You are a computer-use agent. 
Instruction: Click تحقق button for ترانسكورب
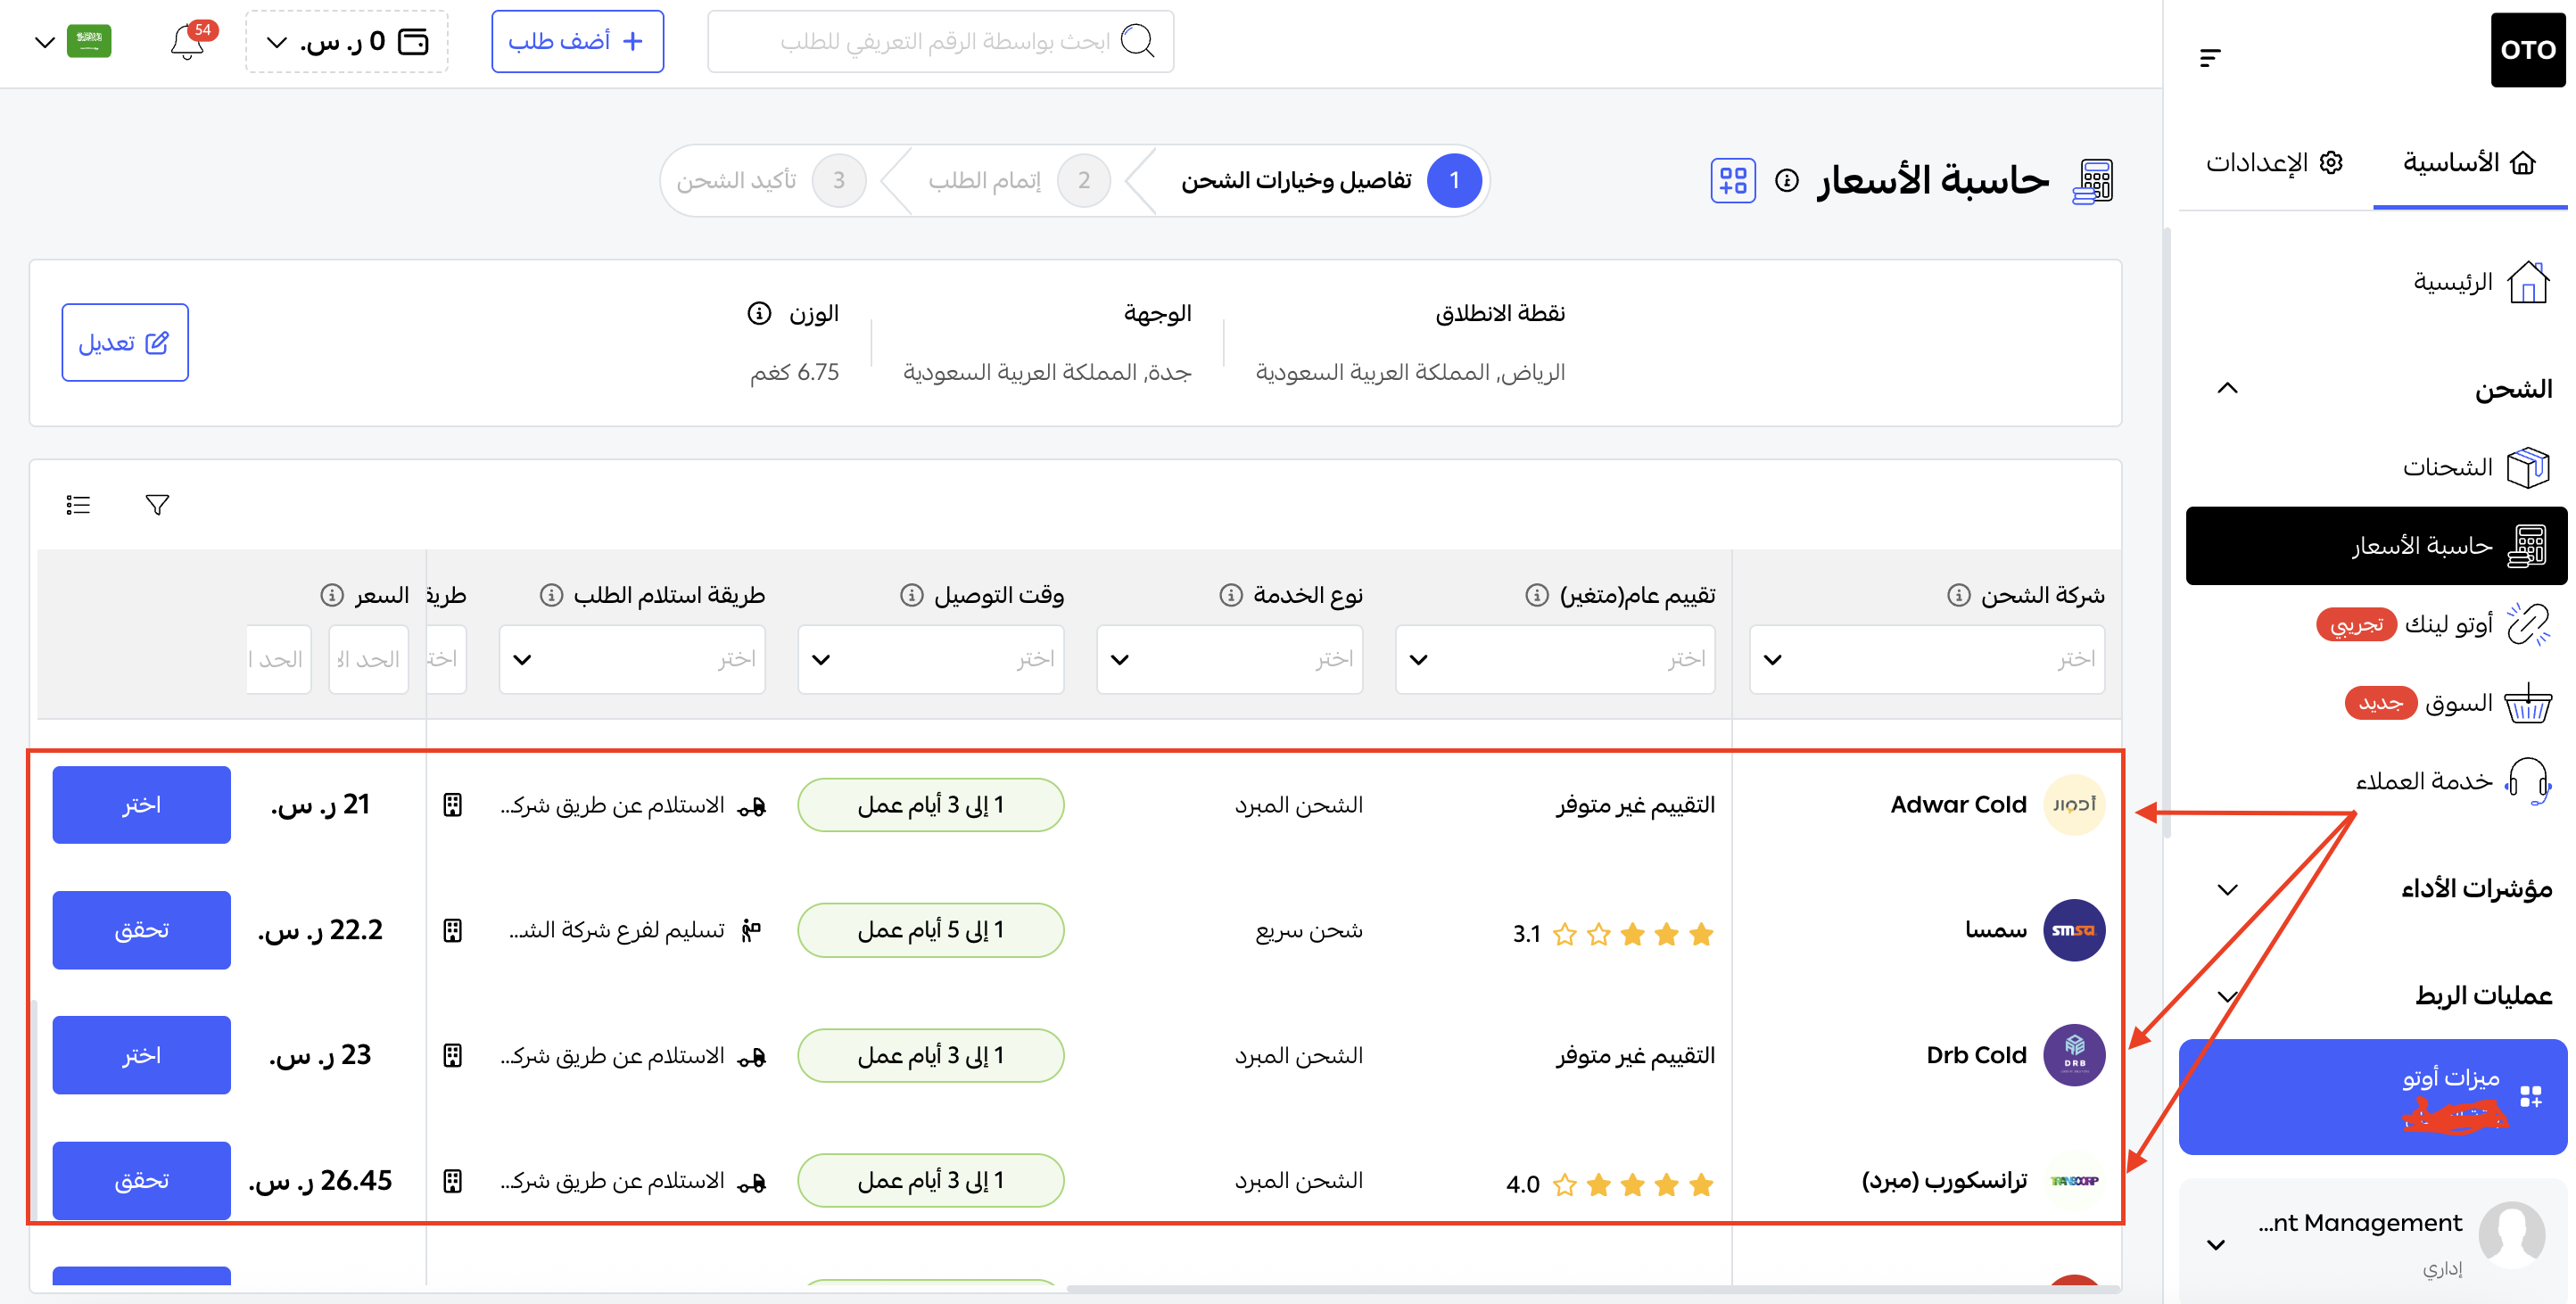pyautogui.click(x=141, y=1181)
